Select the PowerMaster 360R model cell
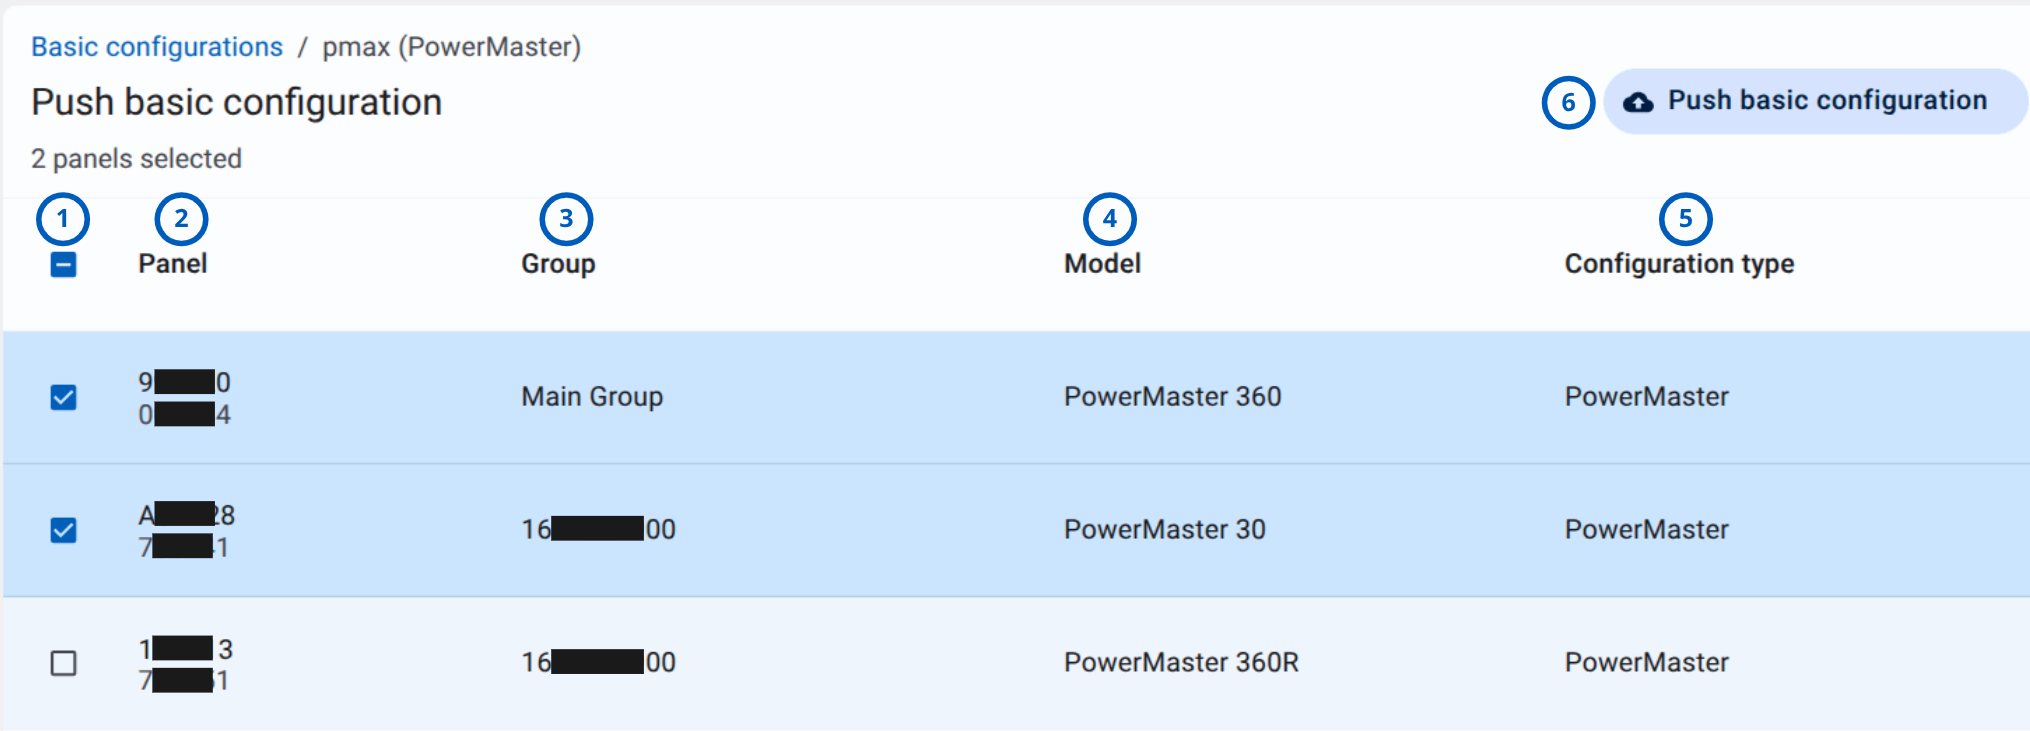Image resolution: width=2030 pixels, height=731 pixels. click(1181, 663)
